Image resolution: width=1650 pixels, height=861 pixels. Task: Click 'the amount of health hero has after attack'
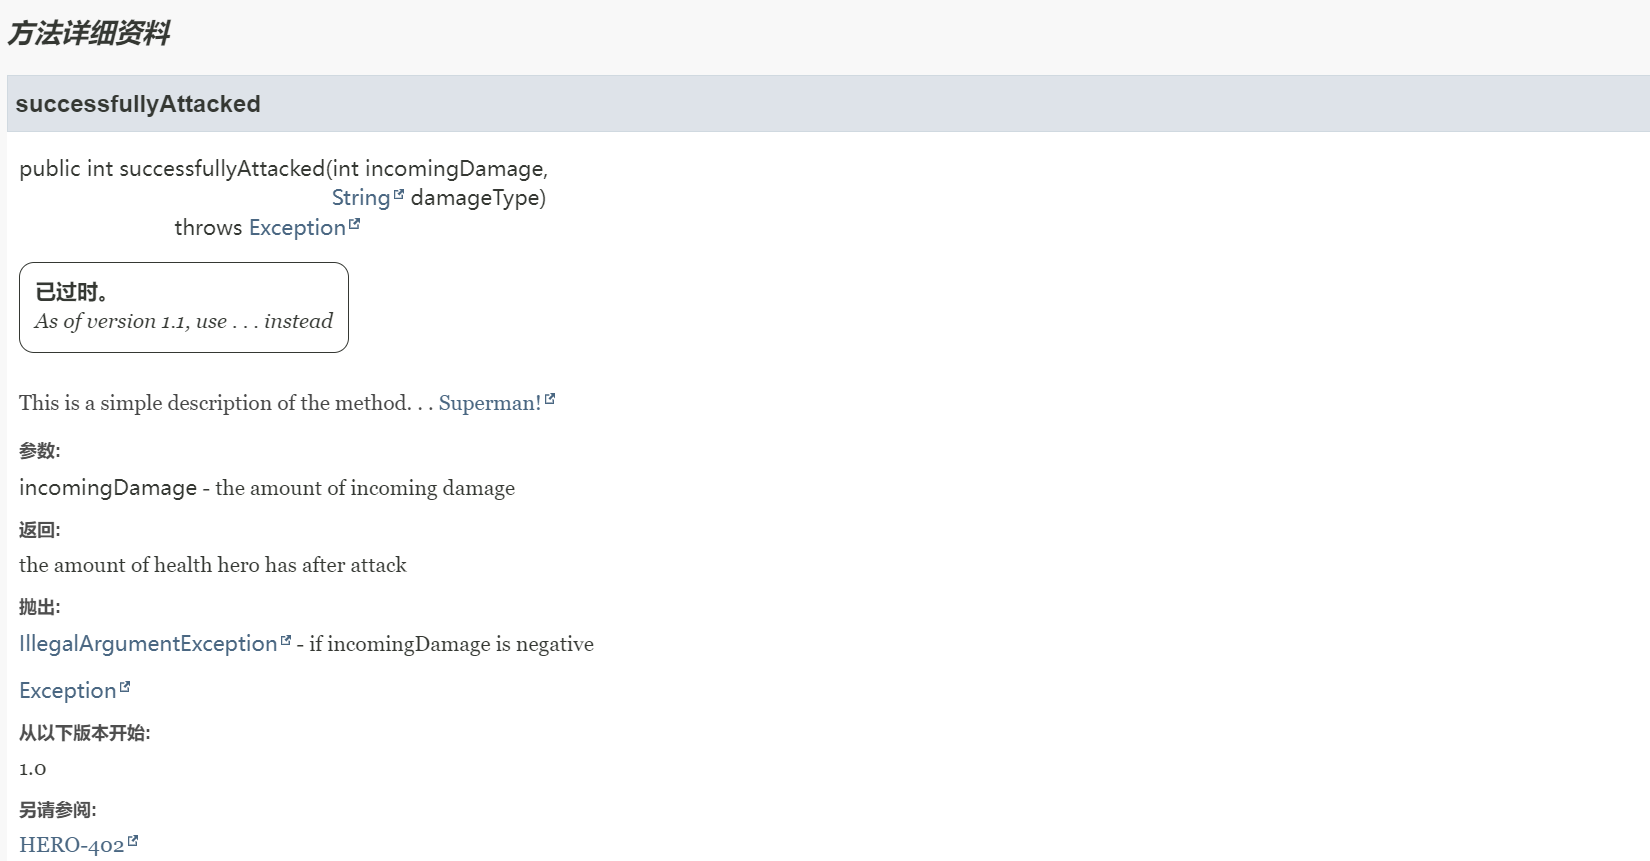coord(213,565)
